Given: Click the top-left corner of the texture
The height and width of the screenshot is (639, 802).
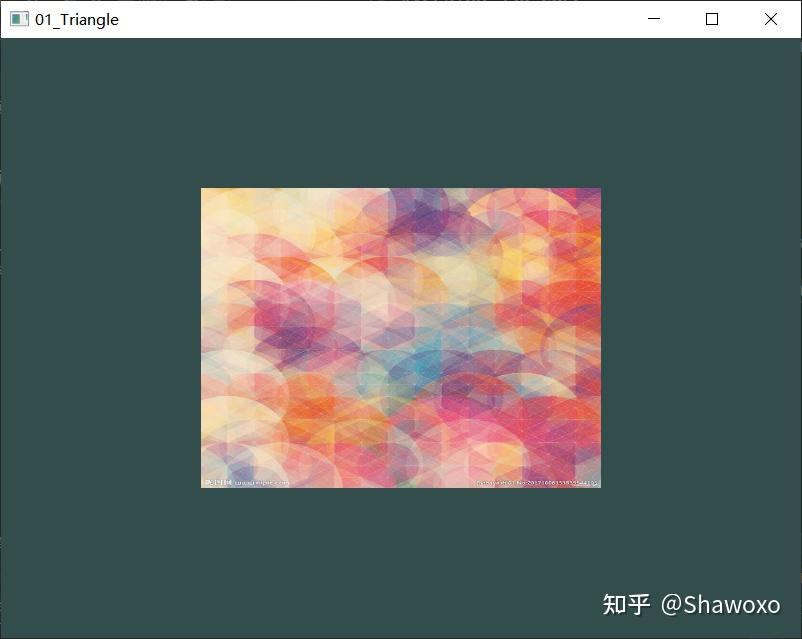Looking at the screenshot, I should tap(205, 192).
